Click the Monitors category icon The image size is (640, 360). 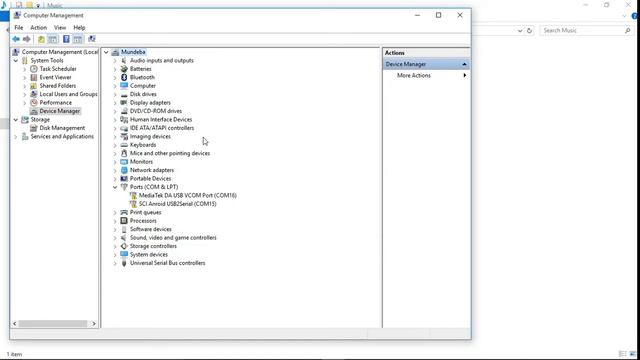pyautogui.click(x=124, y=162)
